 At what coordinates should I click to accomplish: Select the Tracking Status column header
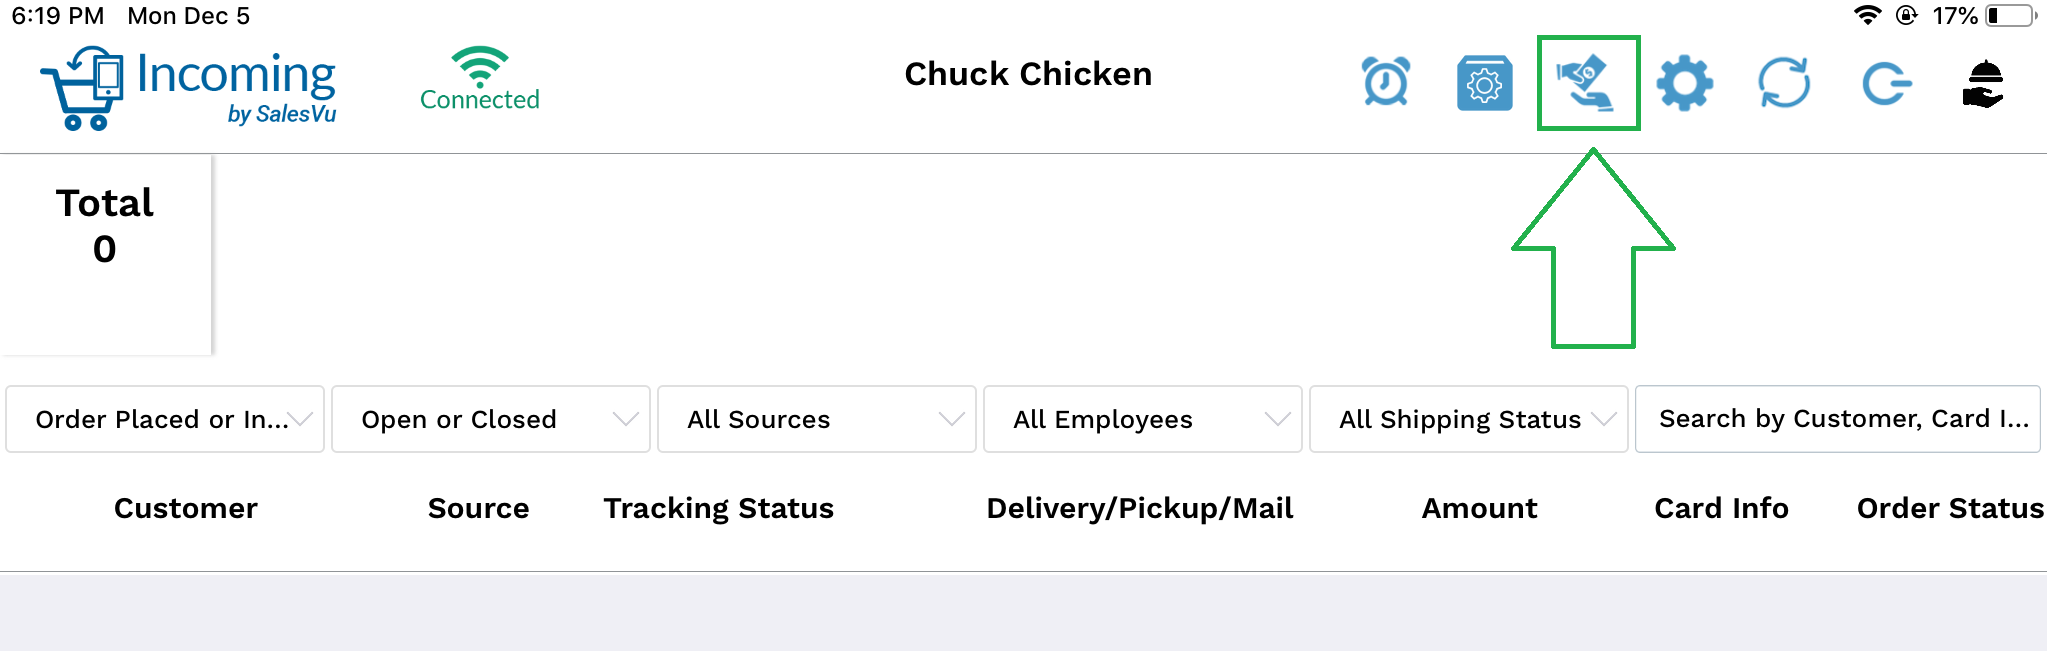(719, 508)
